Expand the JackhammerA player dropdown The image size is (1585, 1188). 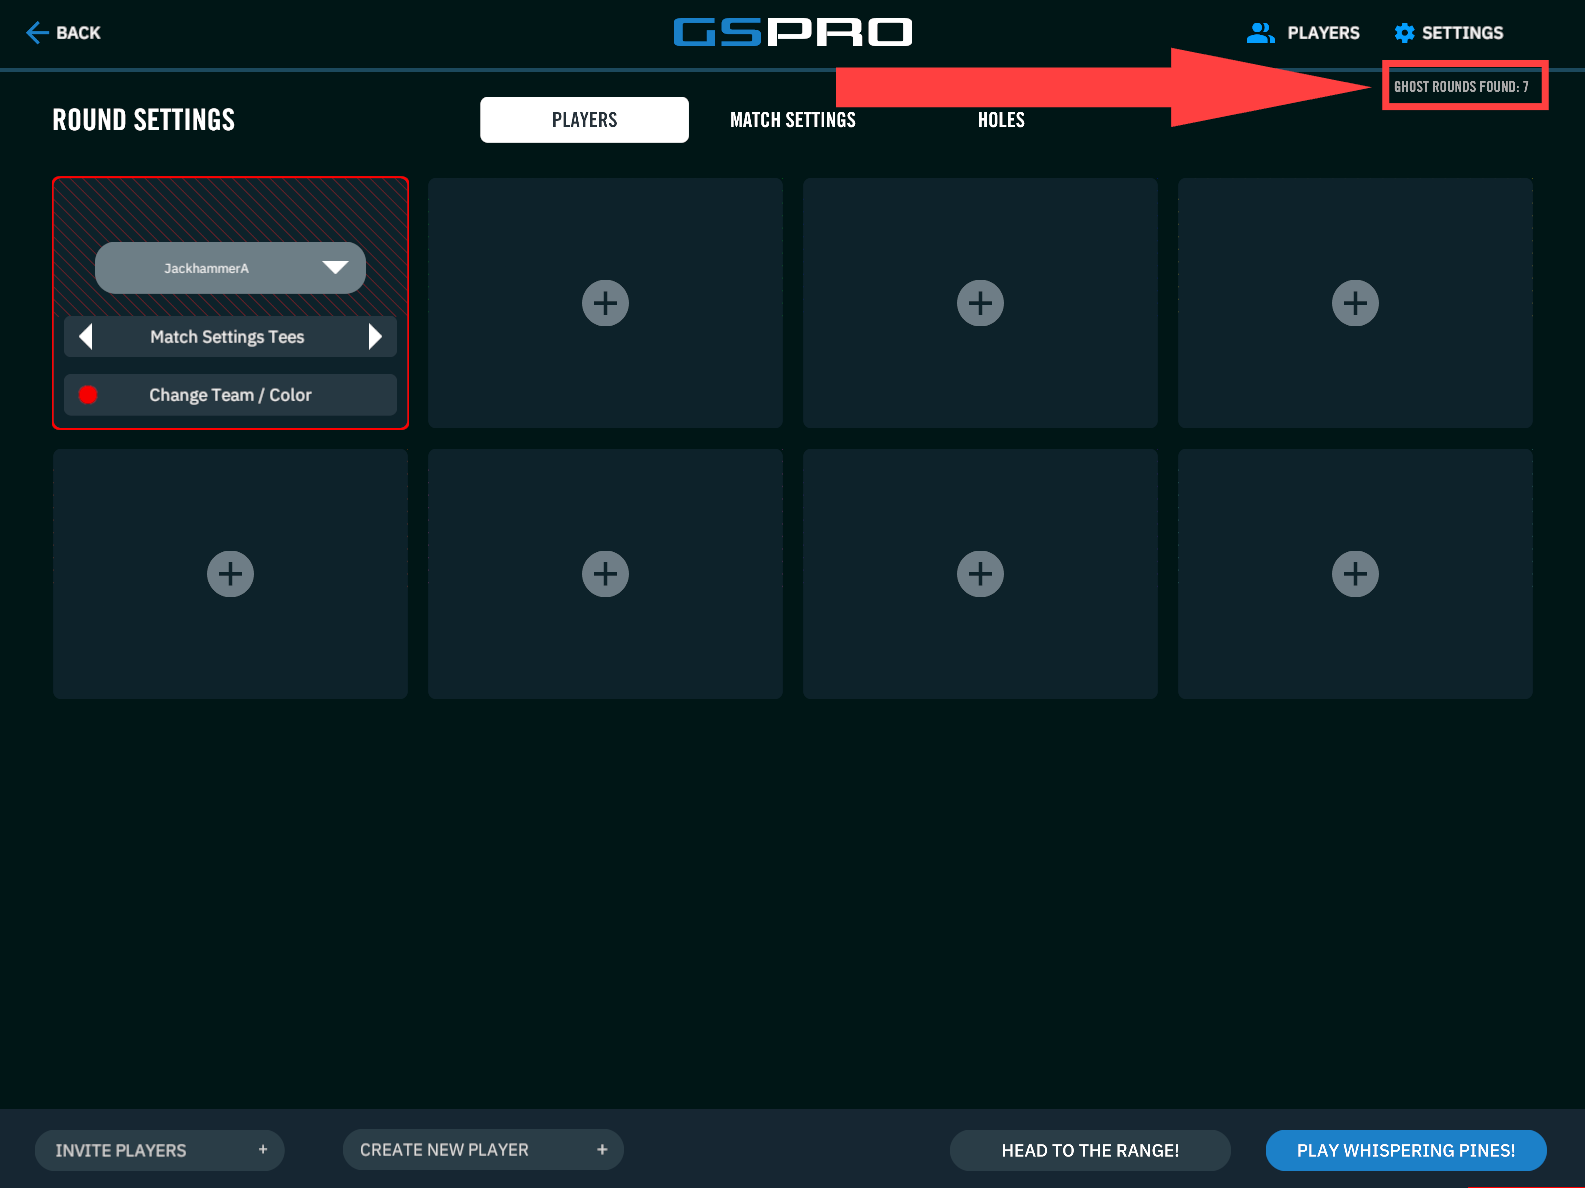point(335,268)
